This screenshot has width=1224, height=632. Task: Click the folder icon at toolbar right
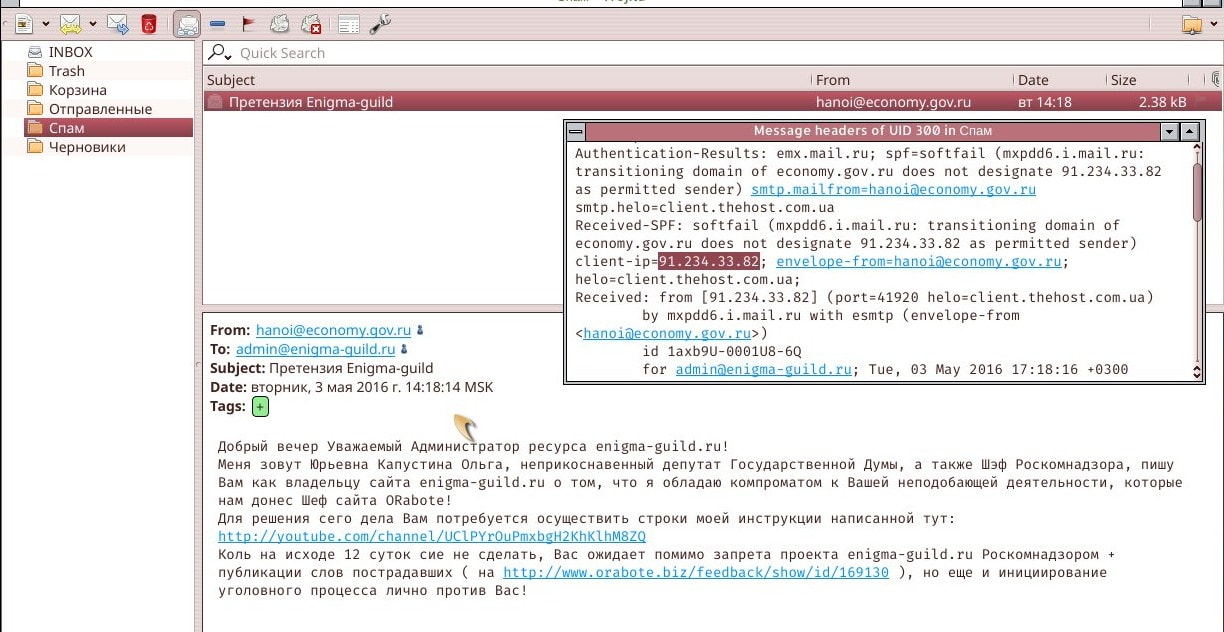point(1191,24)
